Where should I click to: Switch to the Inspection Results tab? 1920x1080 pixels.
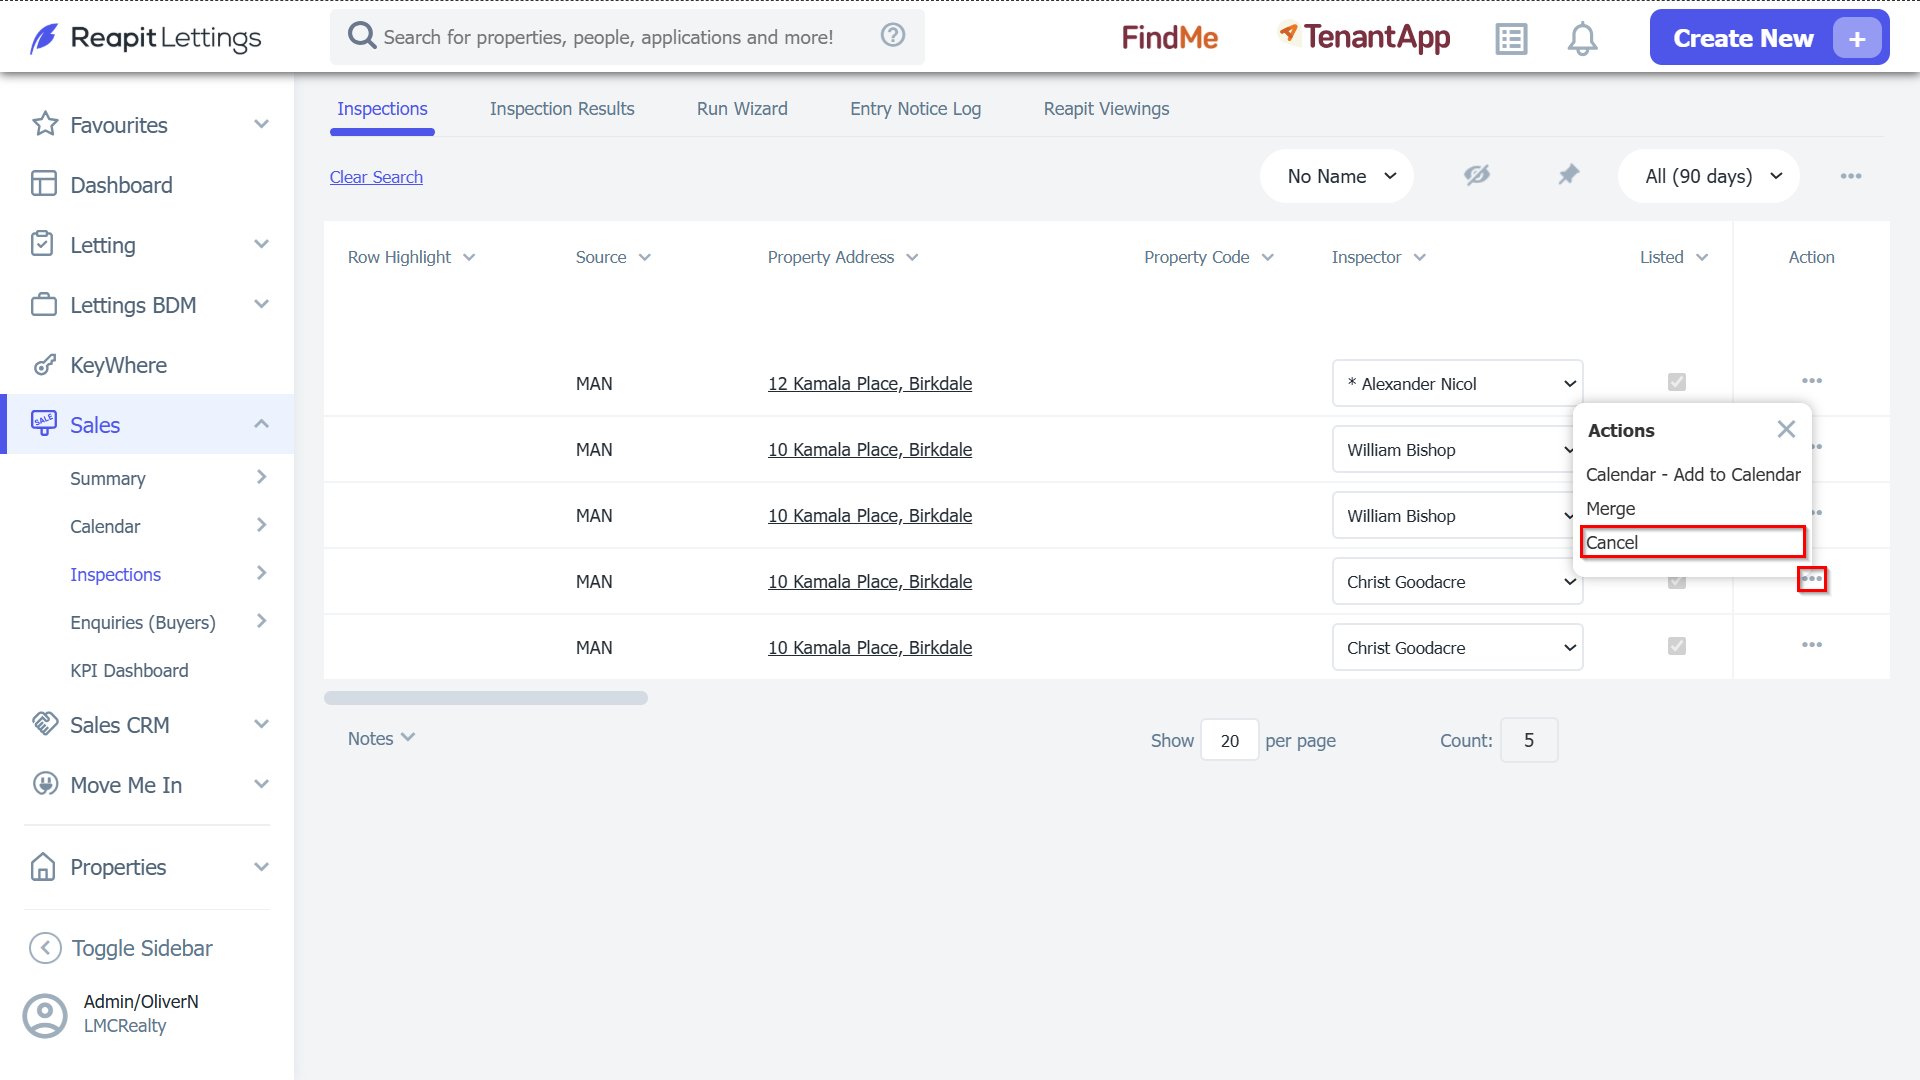(562, 109)
